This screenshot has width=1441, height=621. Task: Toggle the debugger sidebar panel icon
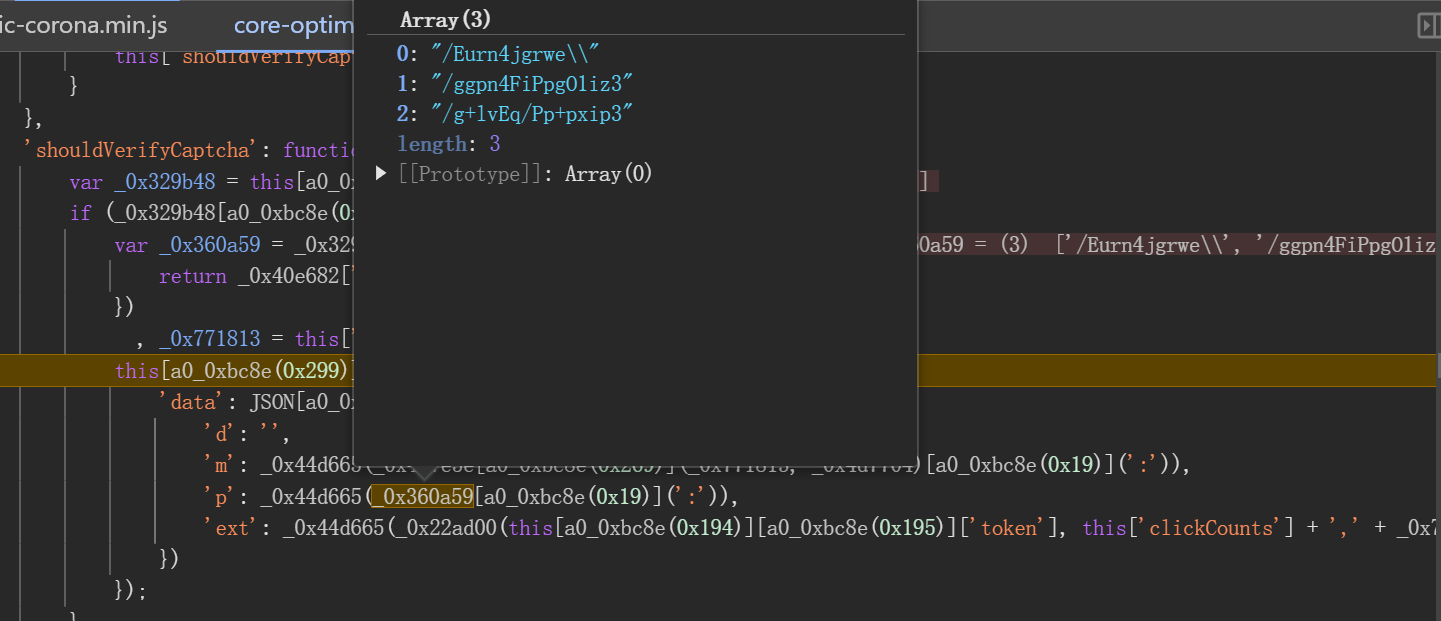pos(1428,25)
